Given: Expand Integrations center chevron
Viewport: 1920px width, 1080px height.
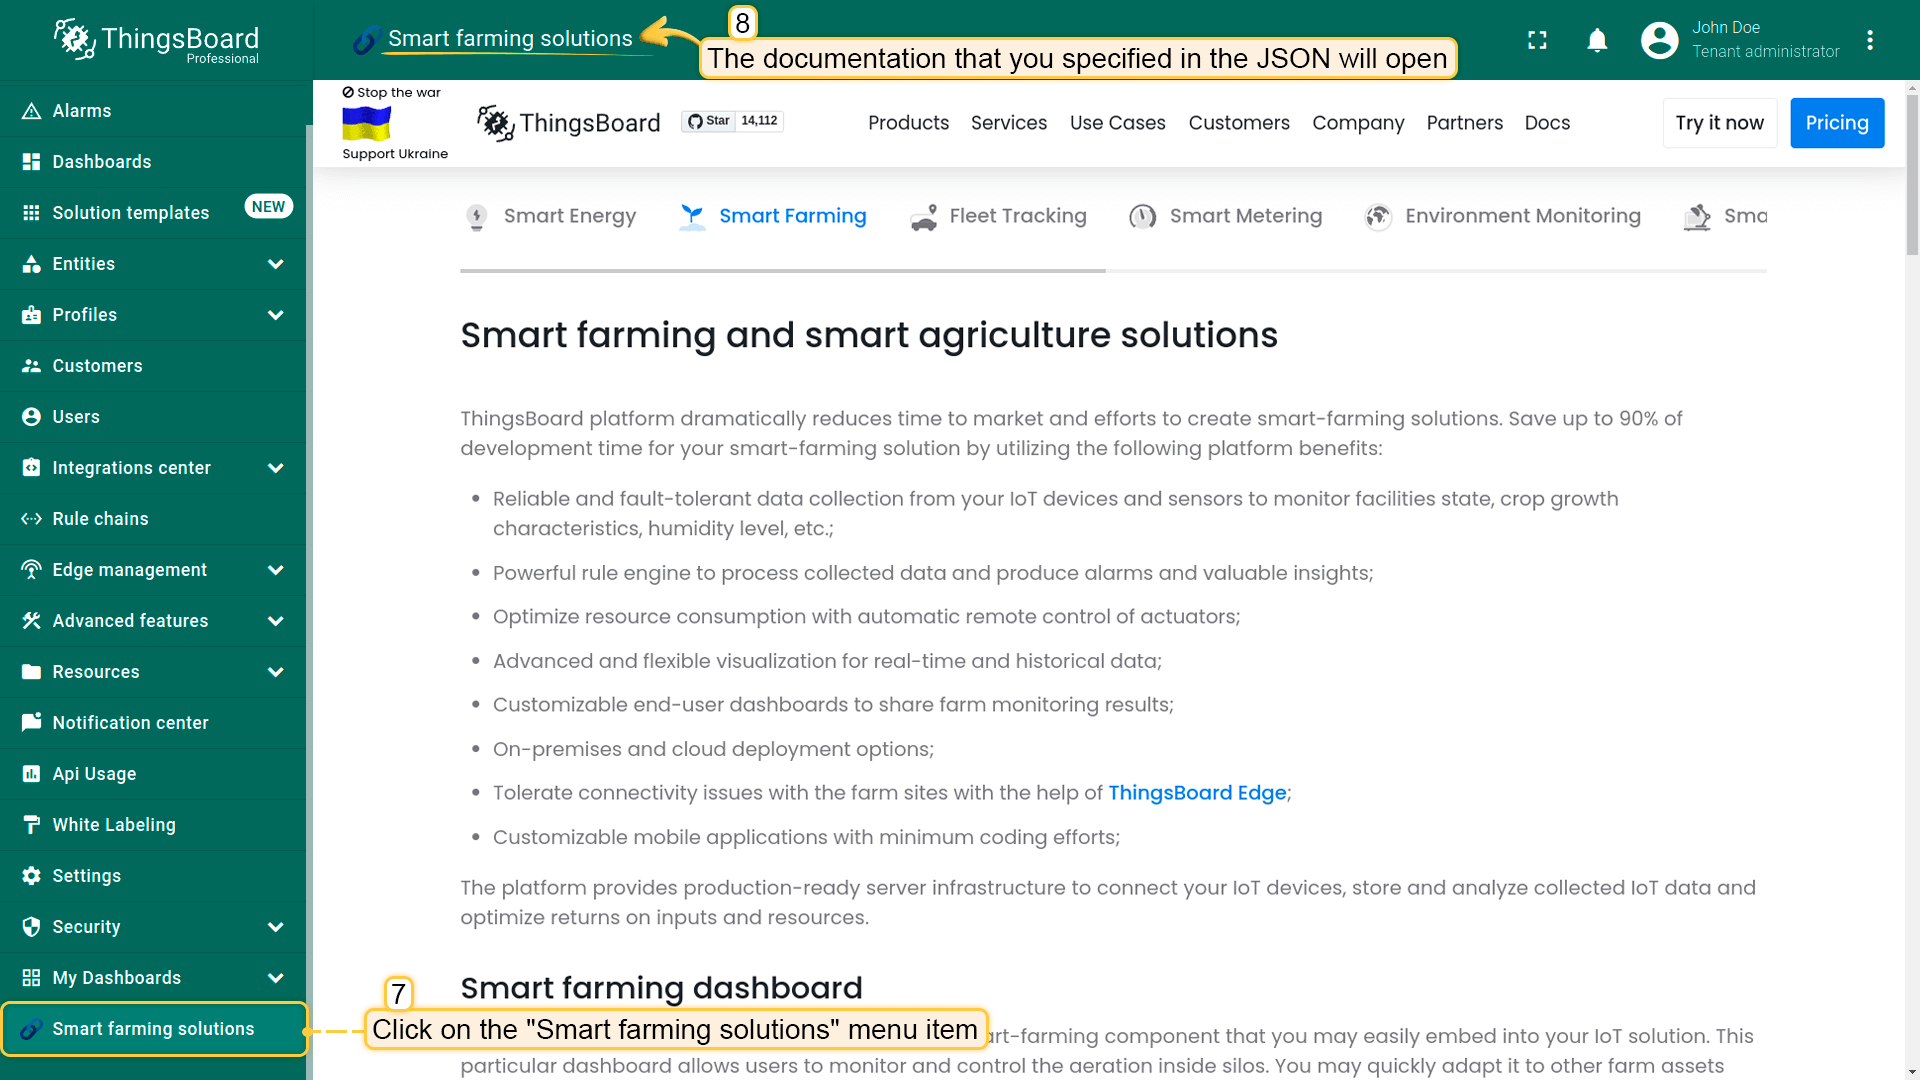Looking at the screenshot, I should (276, 468).
